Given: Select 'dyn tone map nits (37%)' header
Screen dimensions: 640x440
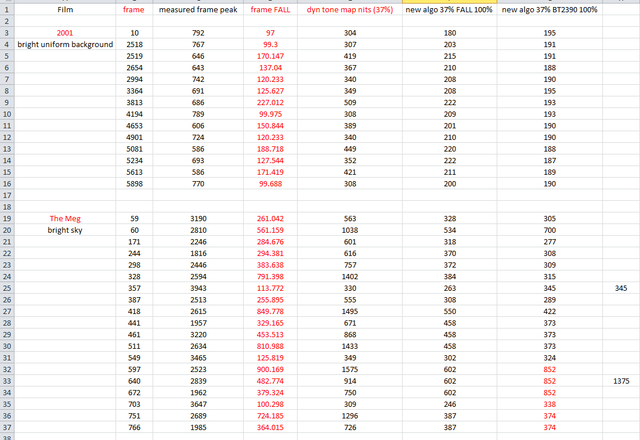Looking at the screenshot, I should click(350, 9).
